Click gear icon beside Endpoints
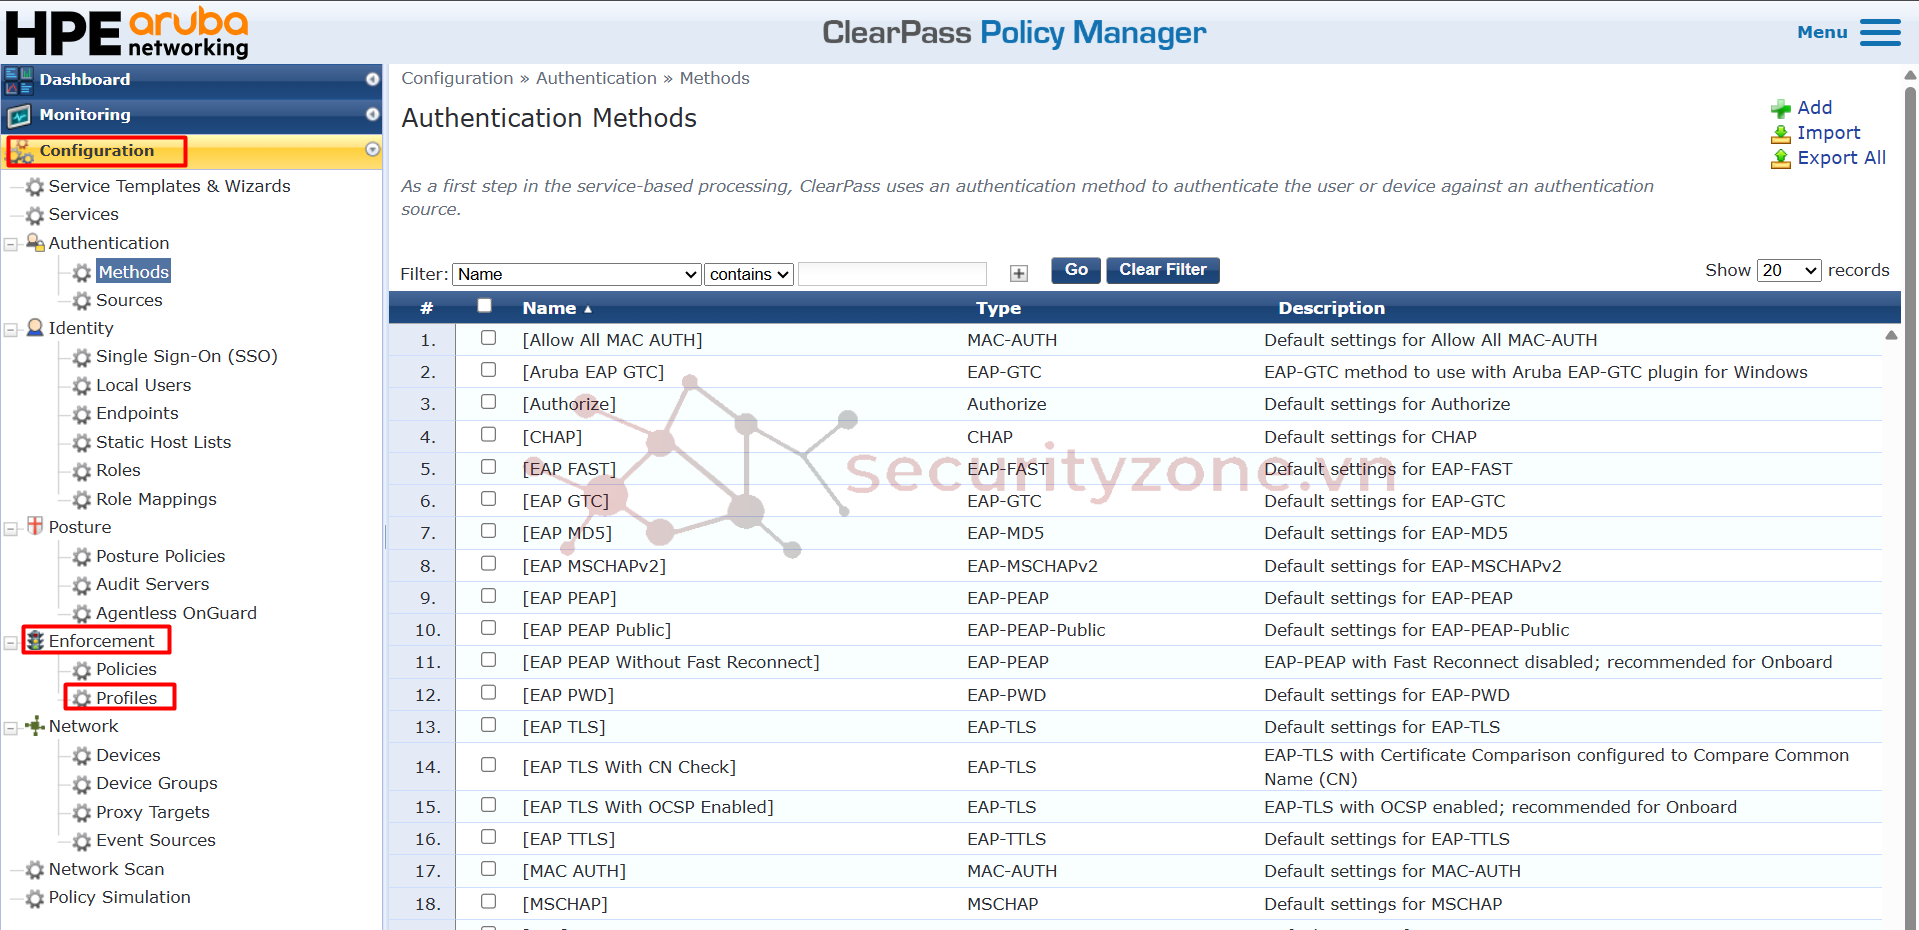Image resolution: width=1919 pixels, height=930 pixels. (x=82, y=414)
